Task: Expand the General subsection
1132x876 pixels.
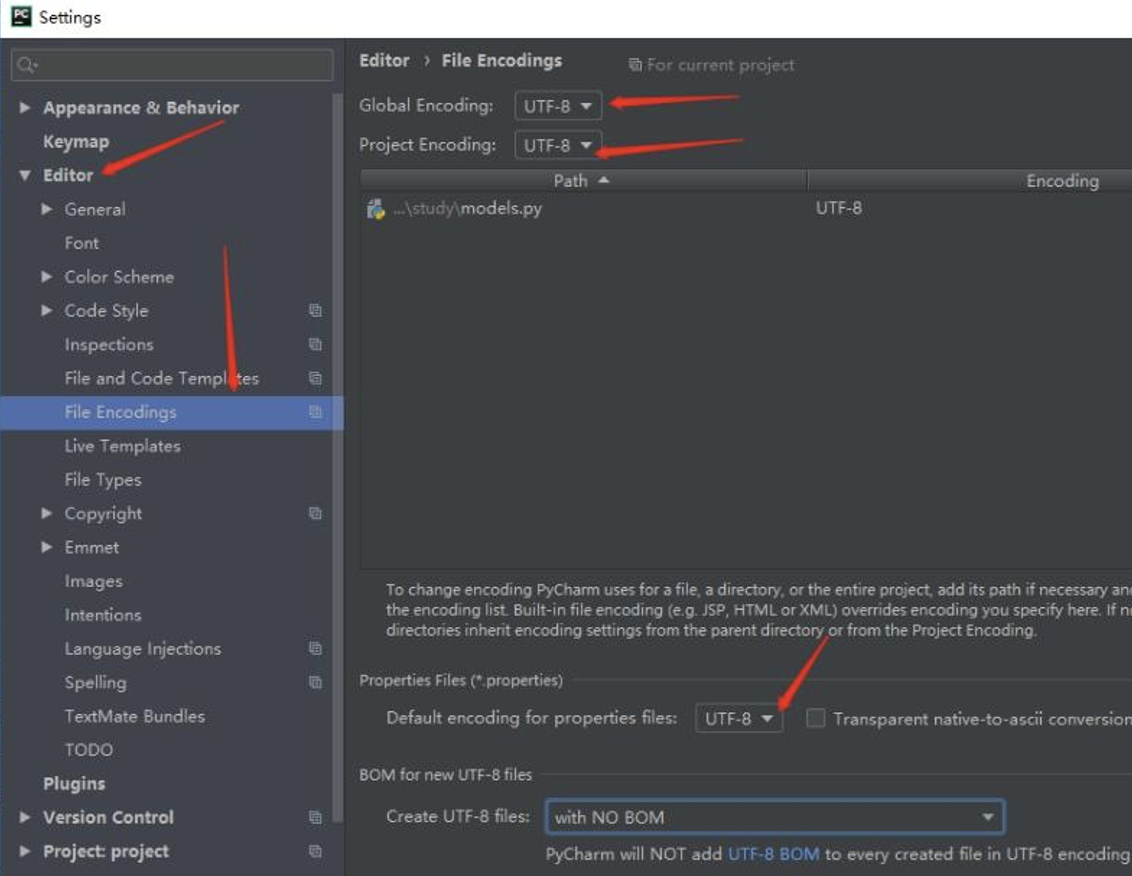Action: 47,209
